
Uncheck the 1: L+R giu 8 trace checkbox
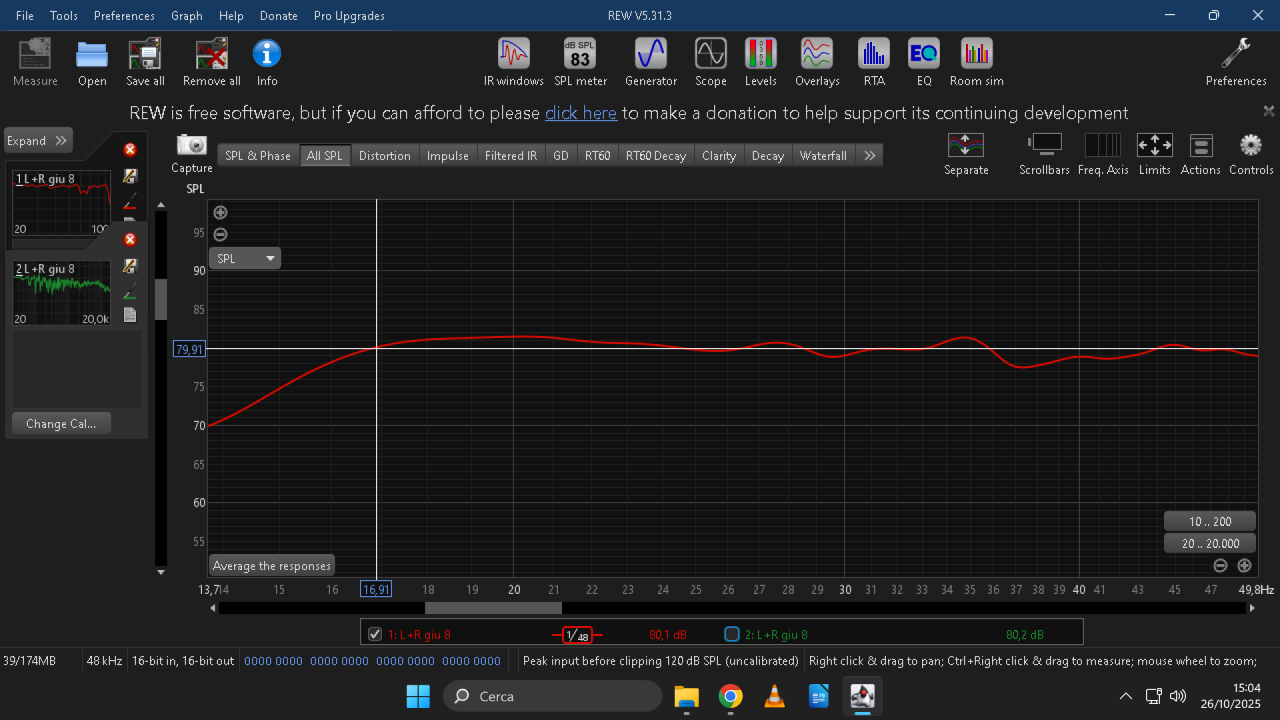coord(375,634)
